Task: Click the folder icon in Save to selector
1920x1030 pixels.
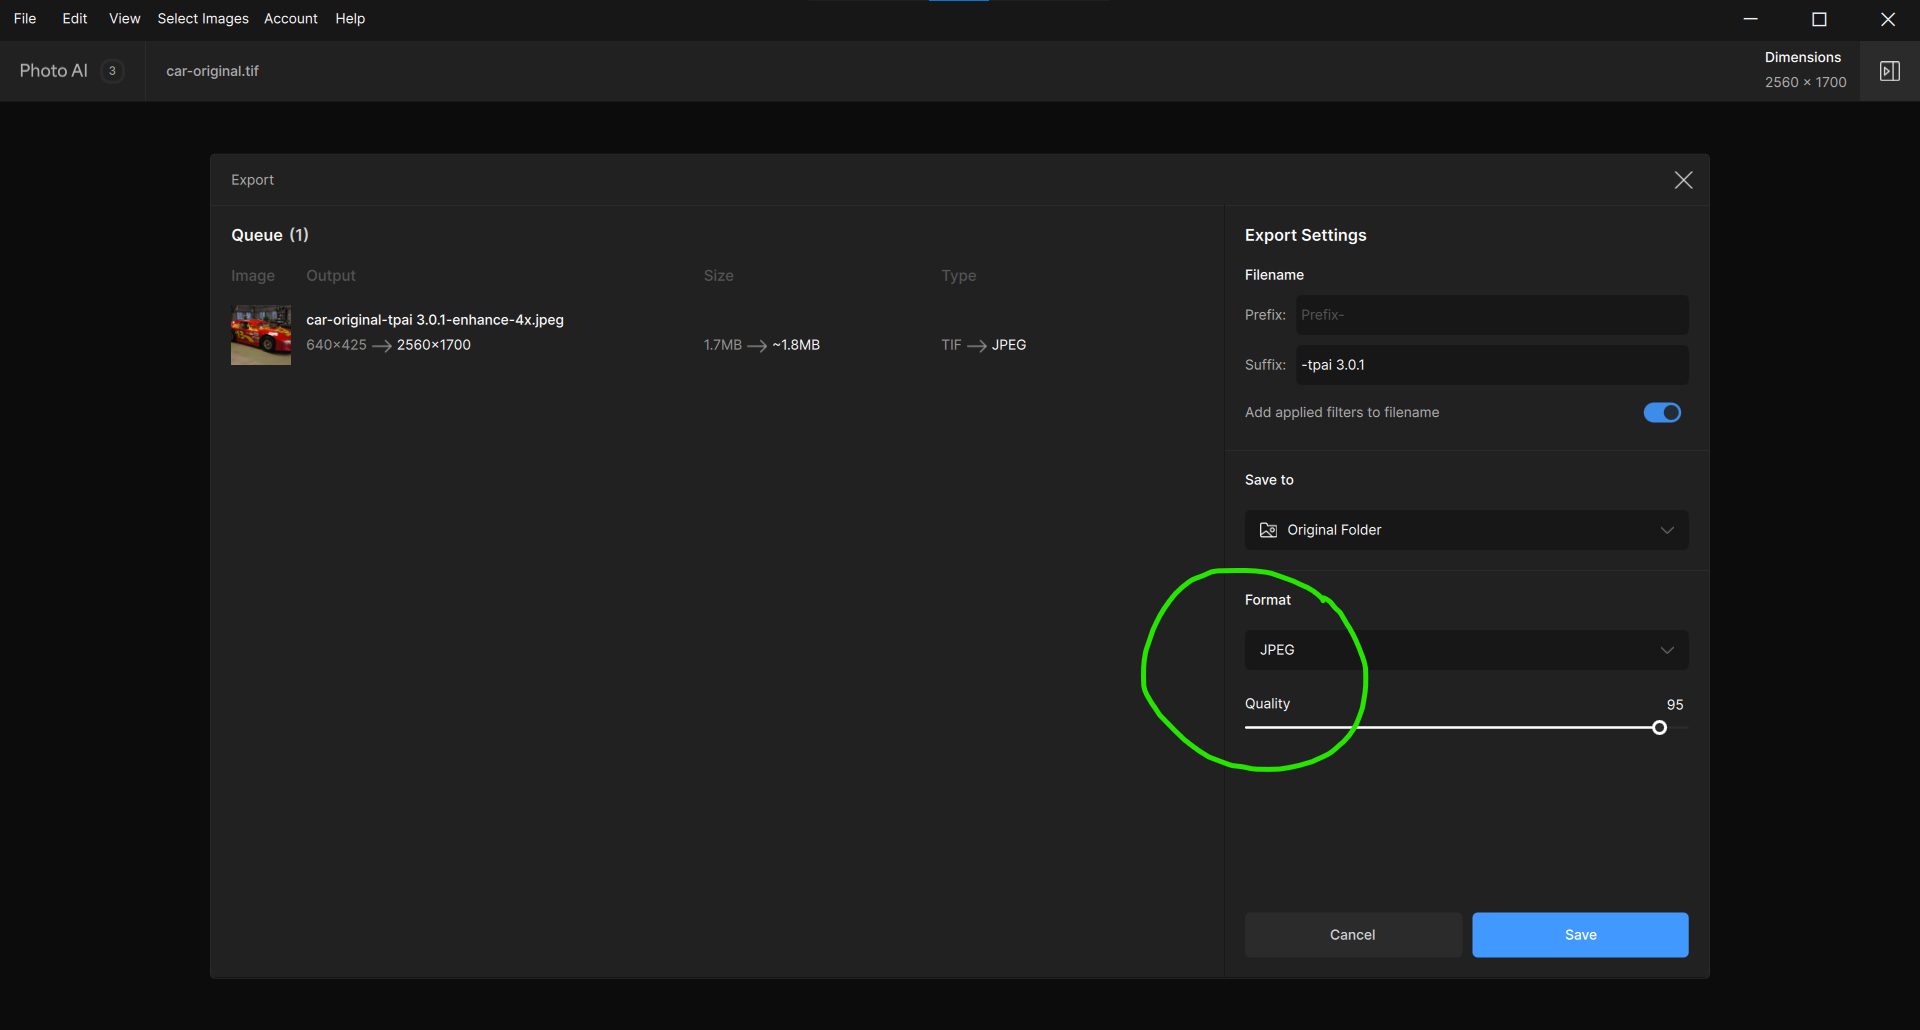Action: click(1267, 530)
